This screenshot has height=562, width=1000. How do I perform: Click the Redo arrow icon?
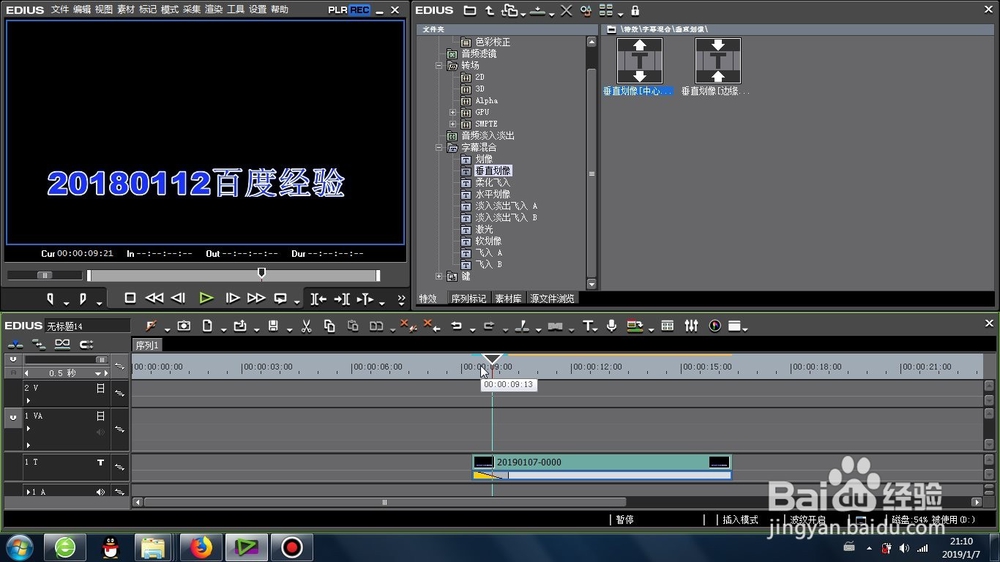coord(489,326)
